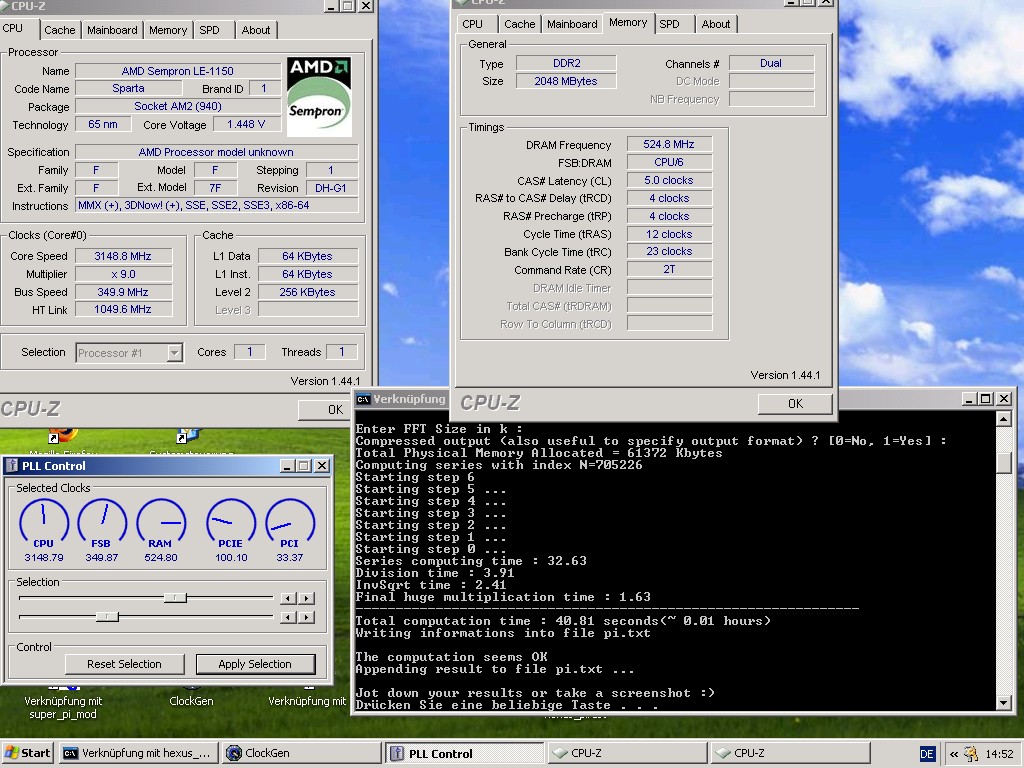Click the processor Name field AMD Sempron LE-1150

[178, 71]
